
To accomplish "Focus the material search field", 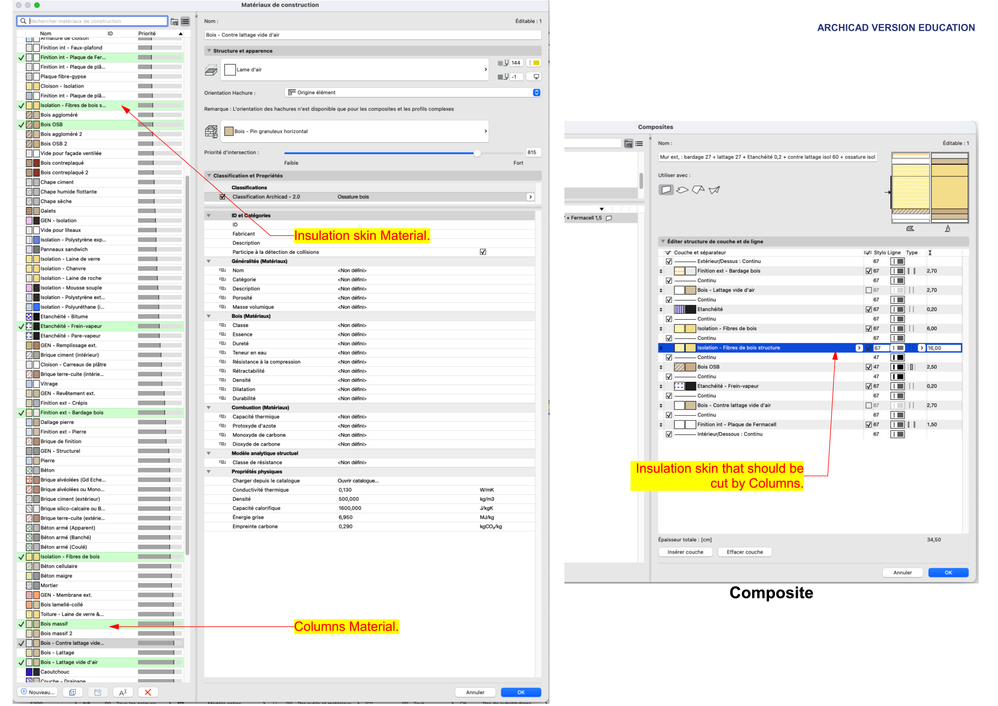I will tap(92, 21).
